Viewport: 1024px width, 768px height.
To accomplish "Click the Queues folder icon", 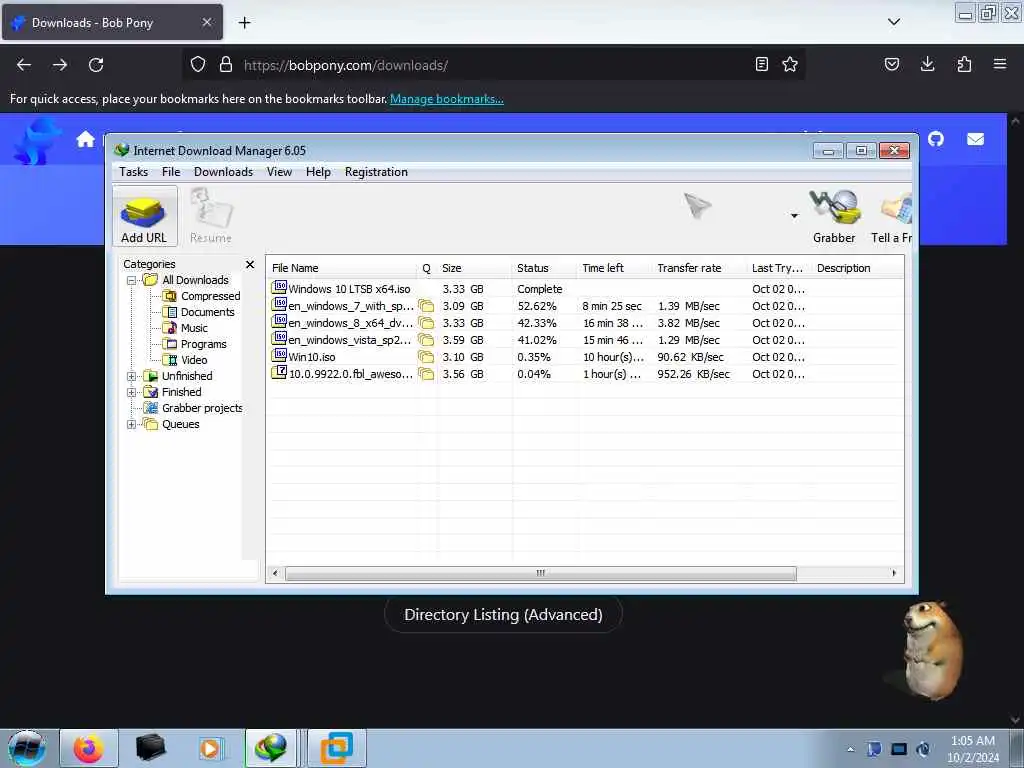I will (150, 424).
